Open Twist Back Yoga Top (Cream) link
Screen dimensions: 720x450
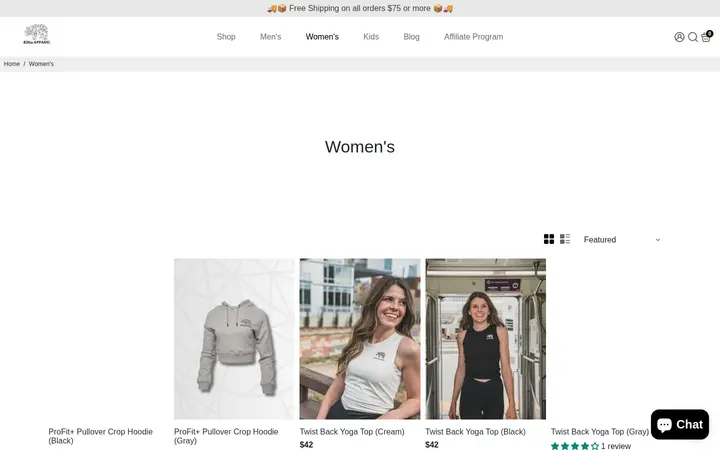coord(352,432)
